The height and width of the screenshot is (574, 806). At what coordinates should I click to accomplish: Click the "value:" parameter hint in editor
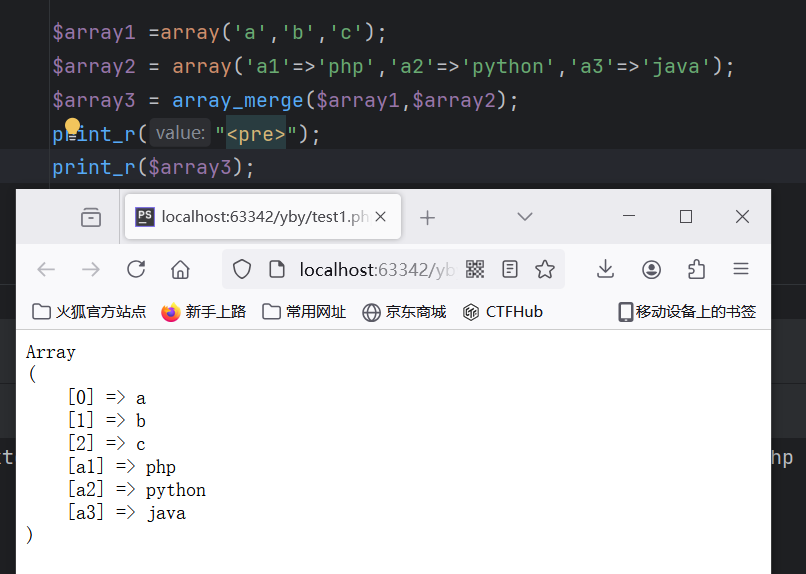[x=180, y=133]
